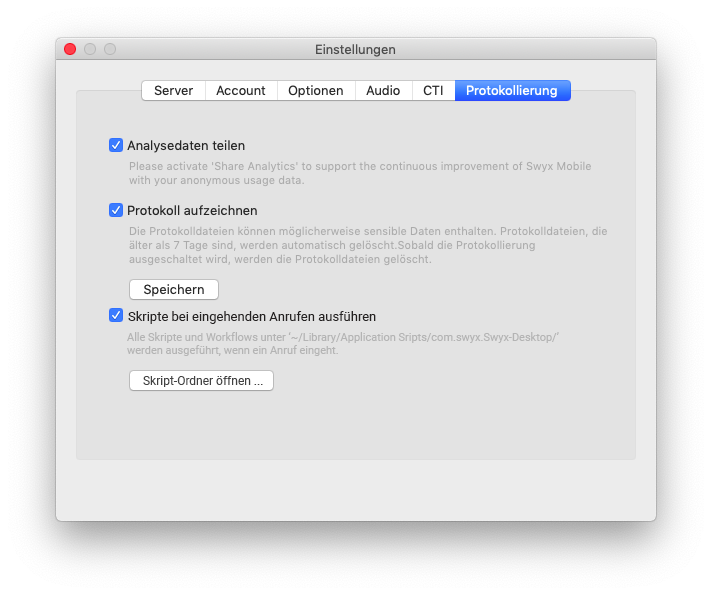Close the Einstellungen window with the red button
712x595 pixels.
coord(70,49)
